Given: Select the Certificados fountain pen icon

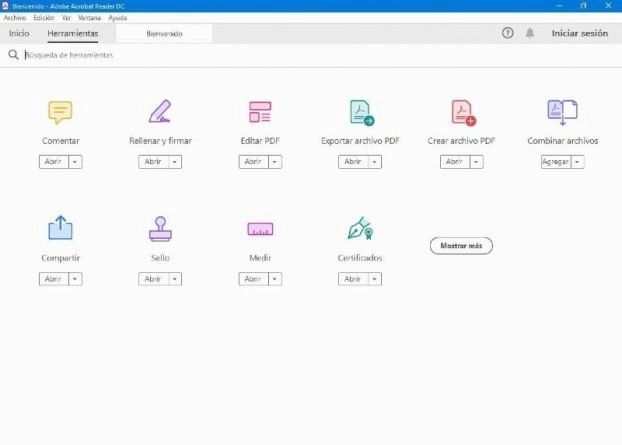Looking at the screenshot, I should click(x=360, y=228).
